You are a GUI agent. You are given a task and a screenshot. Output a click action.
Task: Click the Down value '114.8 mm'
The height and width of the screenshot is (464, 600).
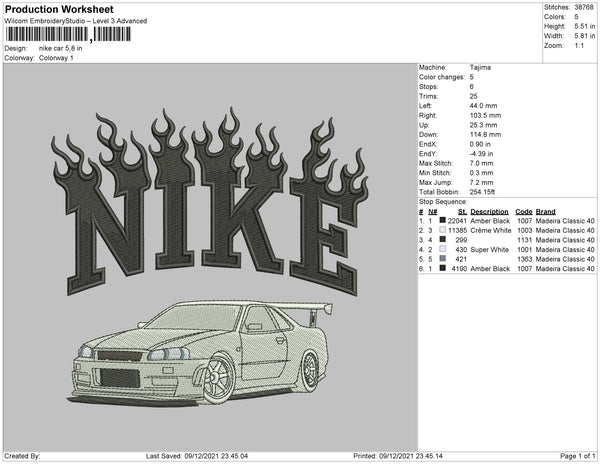485,135
